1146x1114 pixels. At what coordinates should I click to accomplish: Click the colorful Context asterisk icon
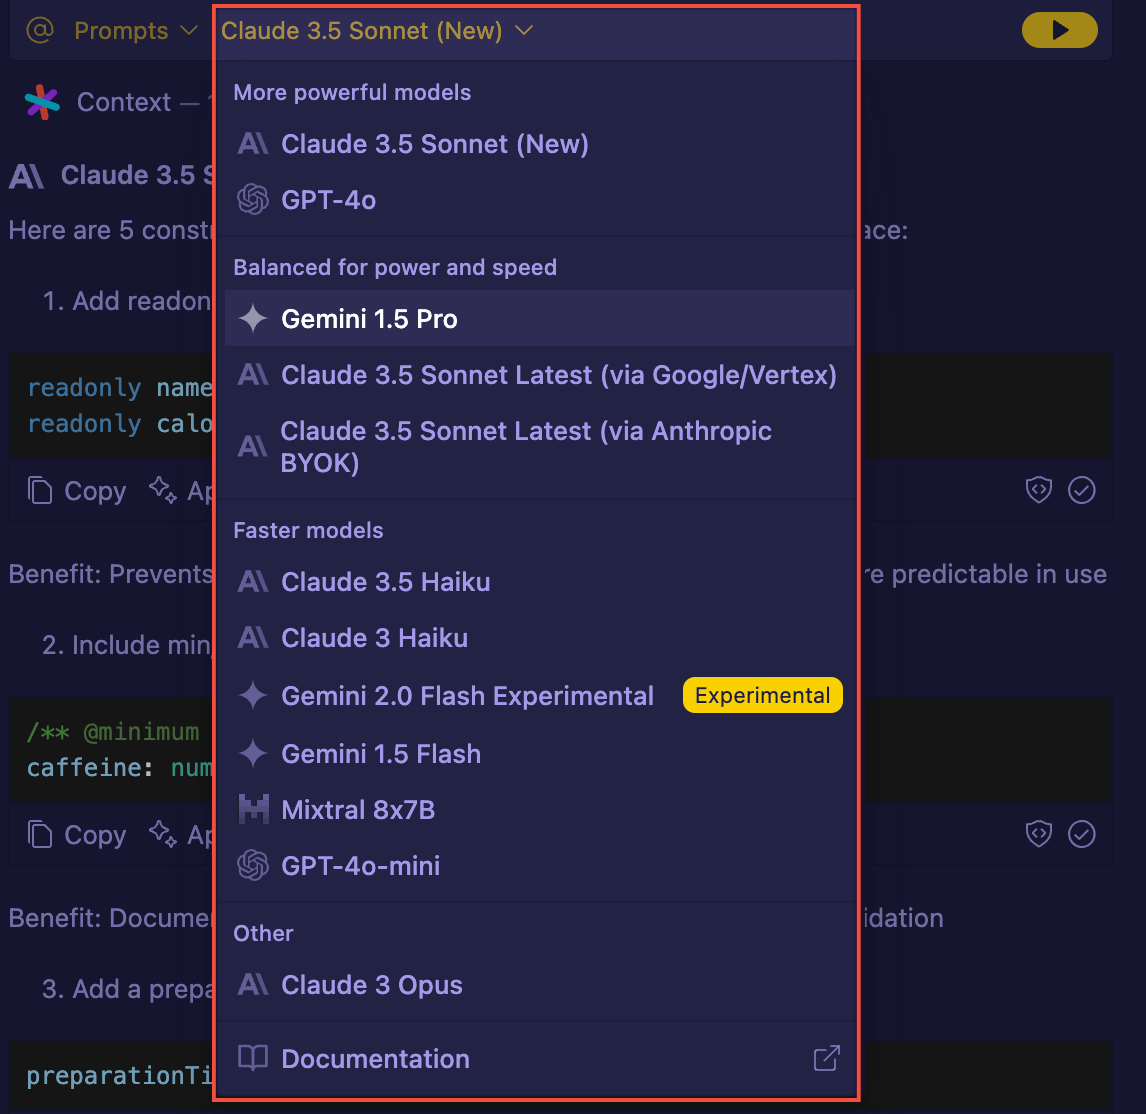pos(42,102)
